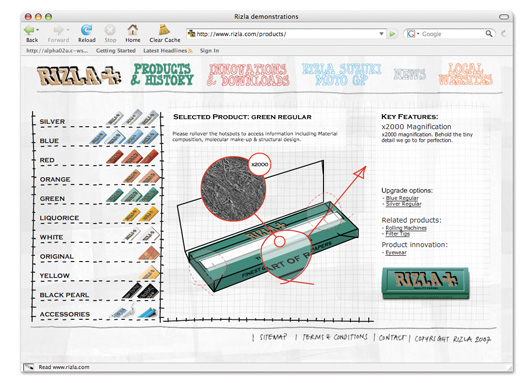Click the Forward arrow button
The height and width of the screenshot is (383, 530).
pyautogui.click(x=58, y=30)
